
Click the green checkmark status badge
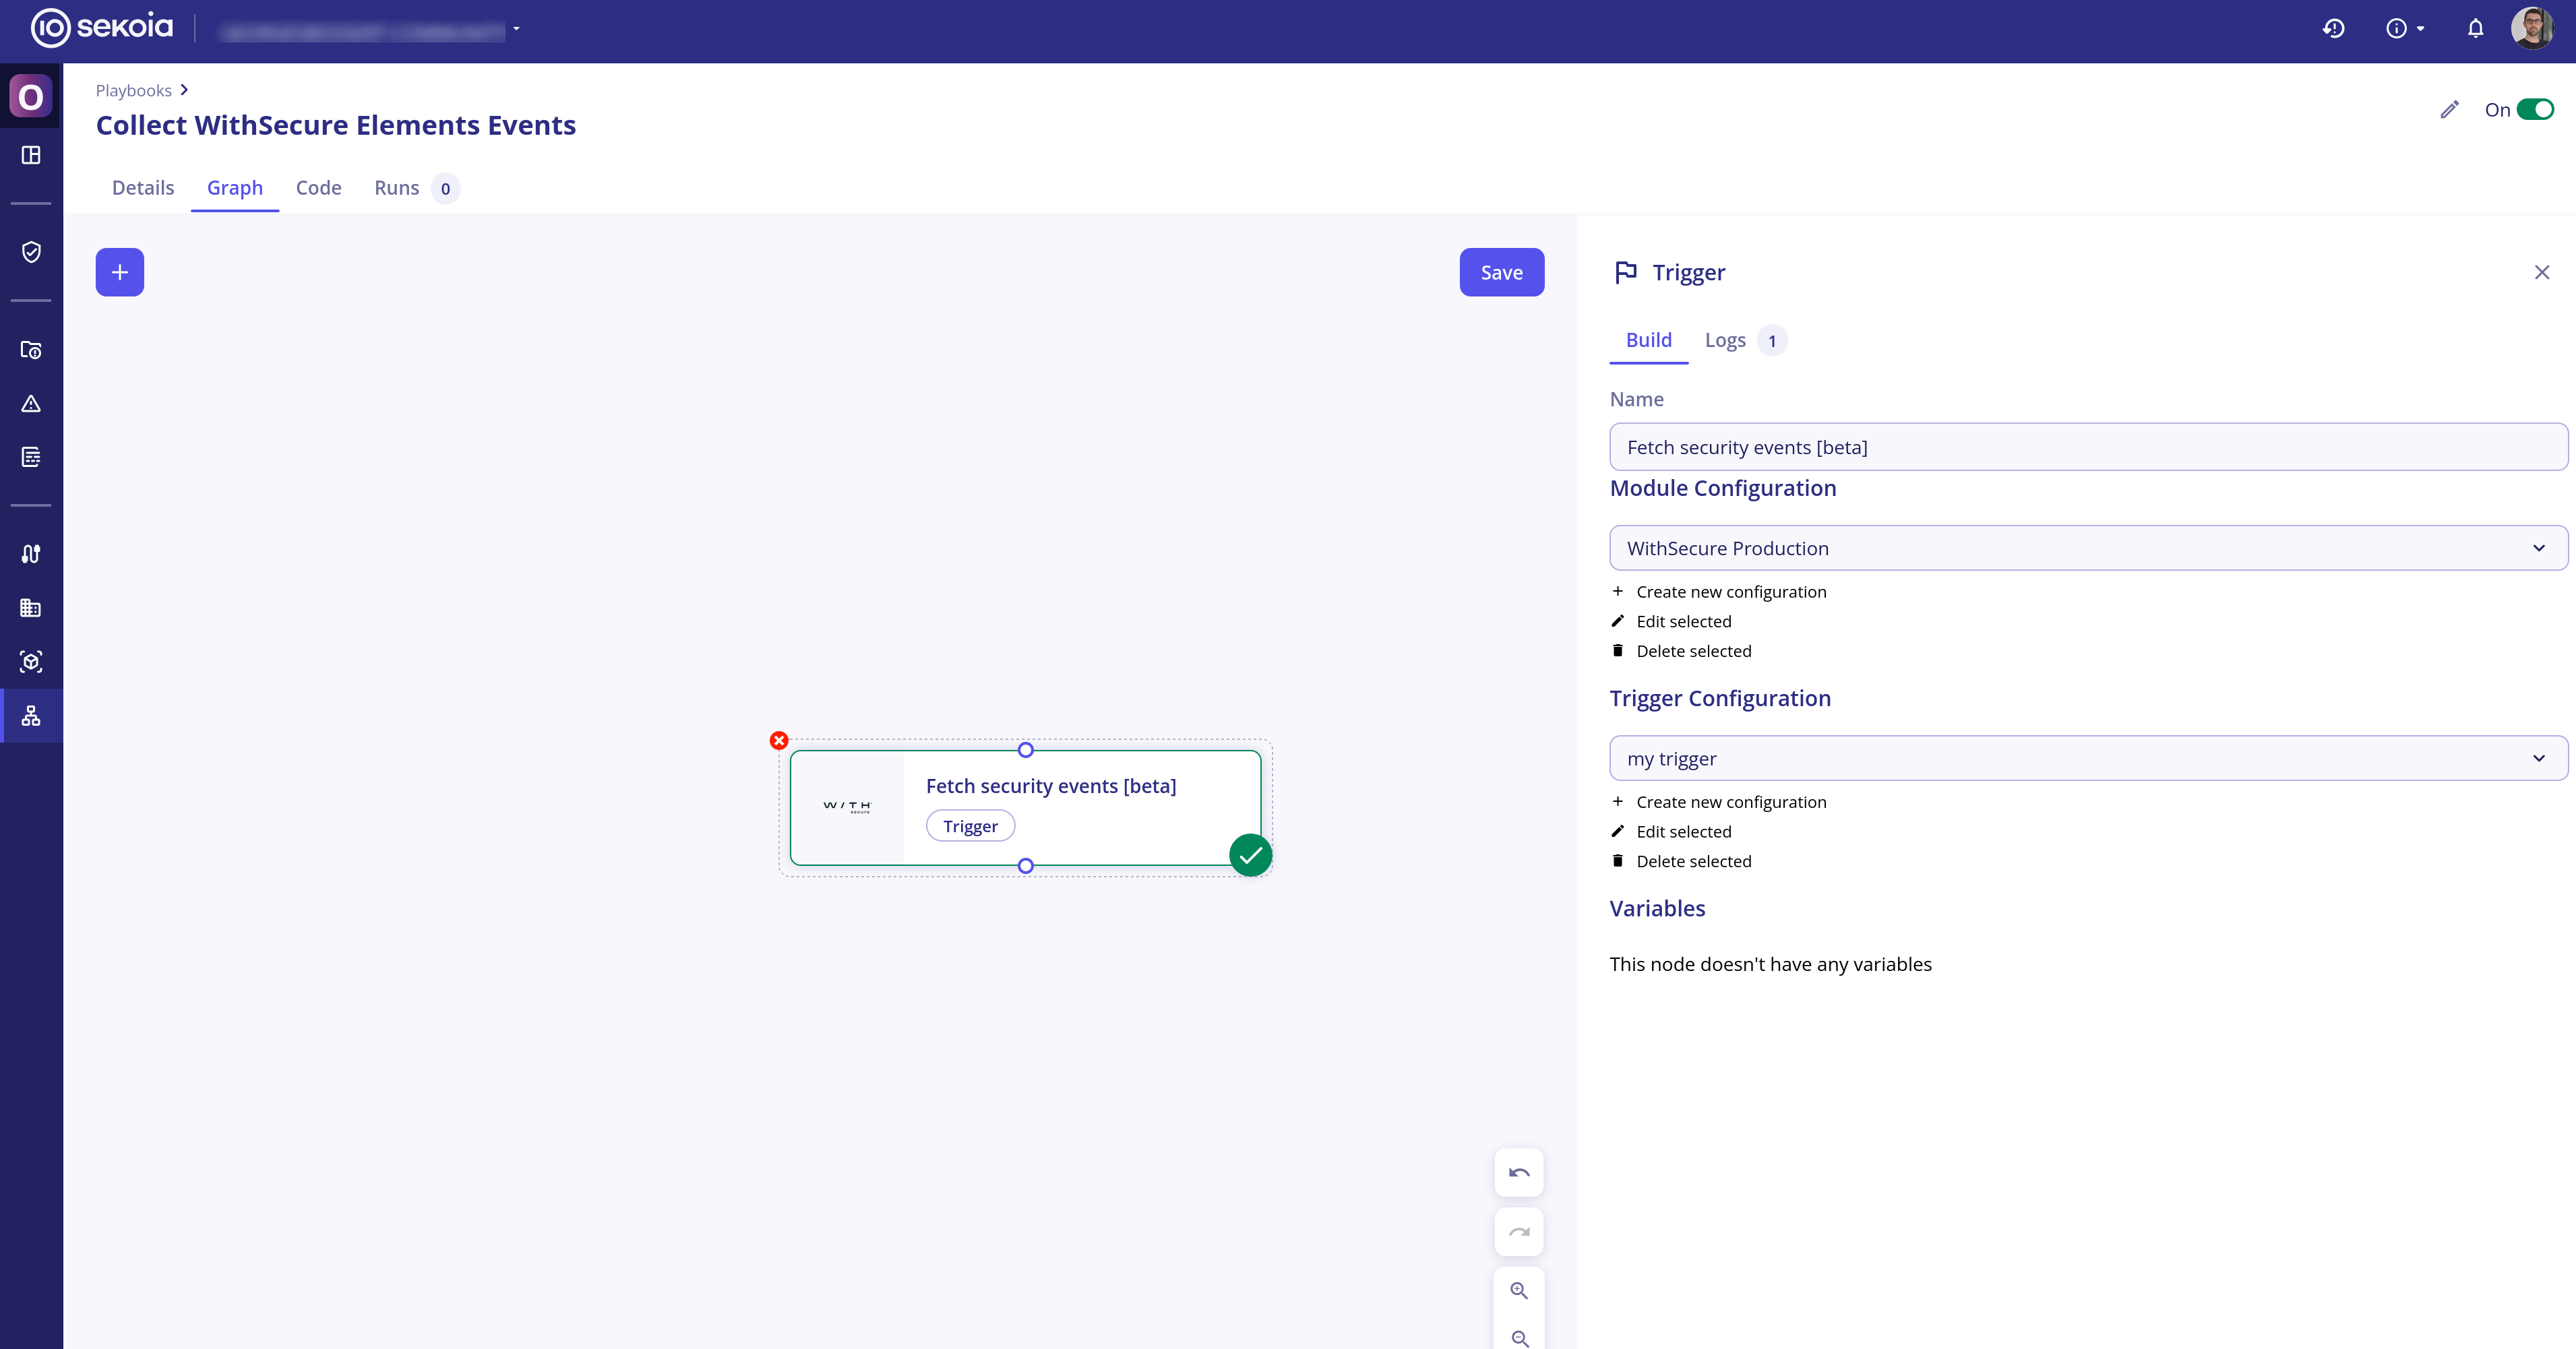1250,855
